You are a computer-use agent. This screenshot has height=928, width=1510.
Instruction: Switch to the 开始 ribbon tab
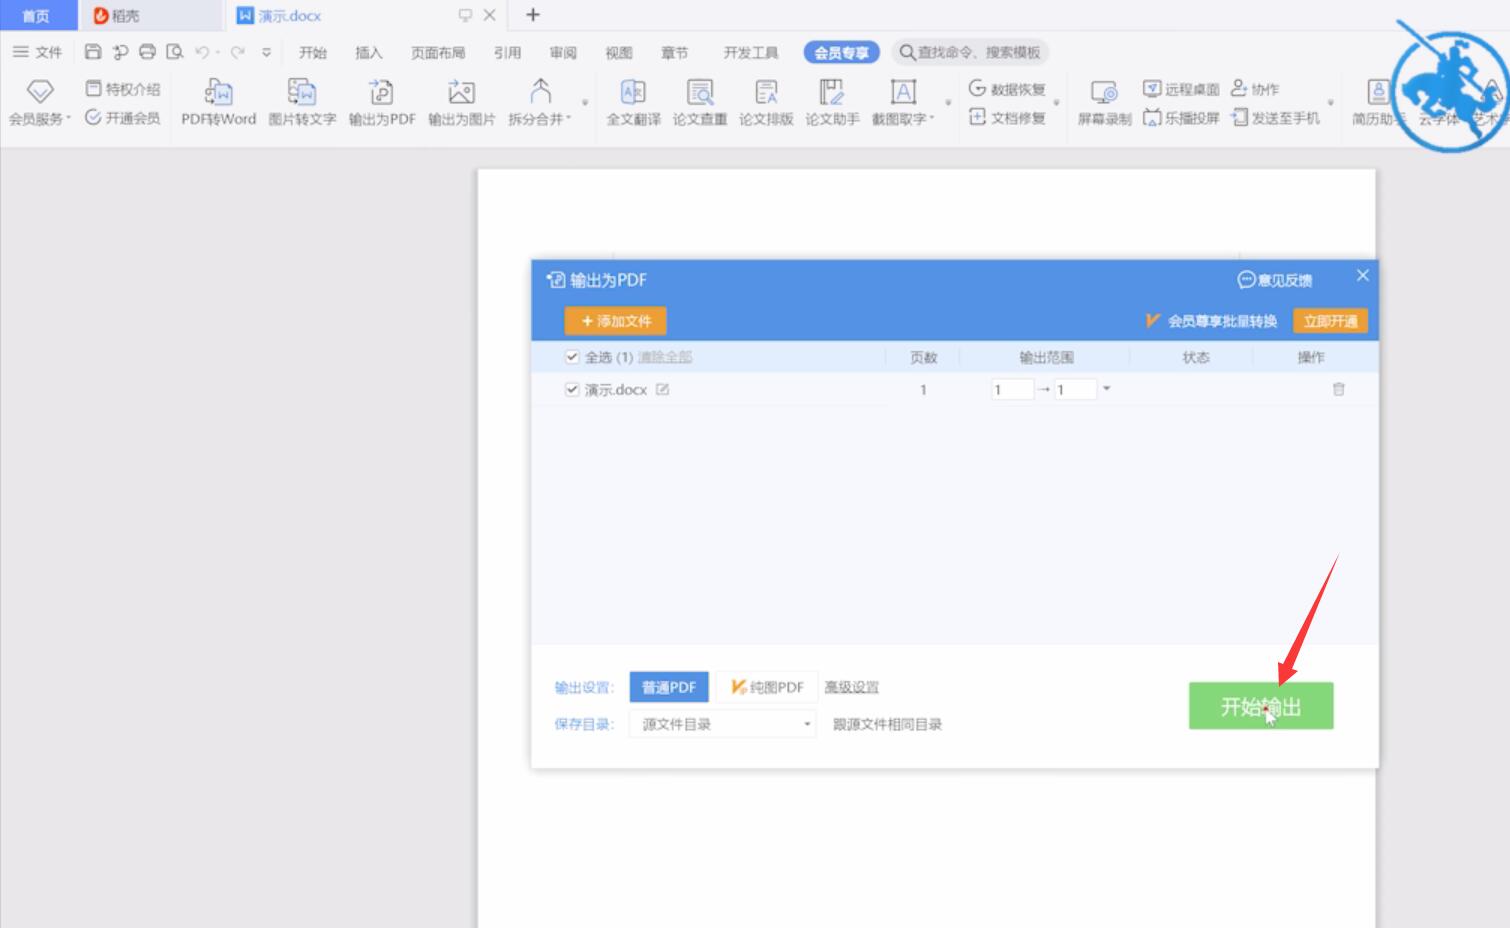(313, 52)
